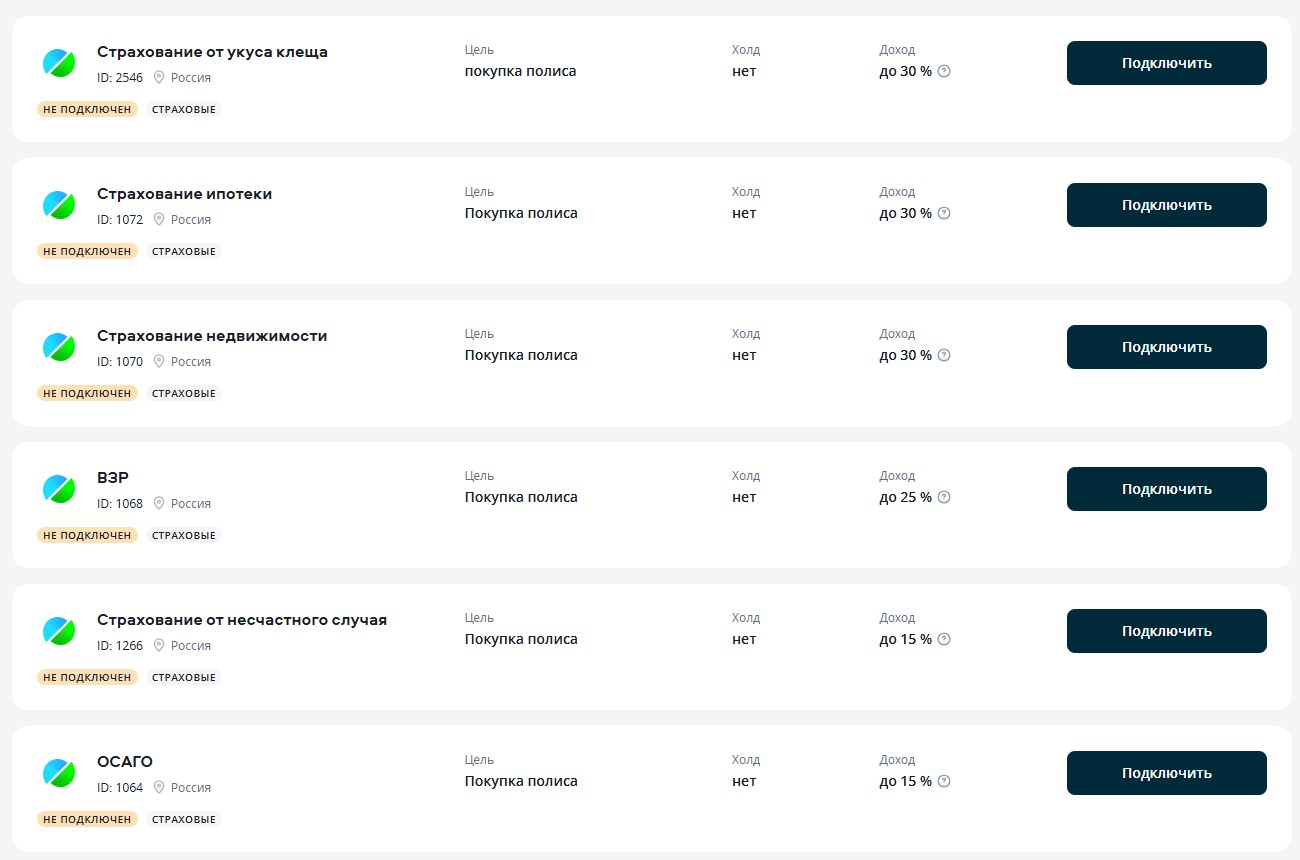The width and height of the screenshot is (1300, 860).
Task: Click the income help icon for tick bite insurance
Action: [x=944, y=71]
